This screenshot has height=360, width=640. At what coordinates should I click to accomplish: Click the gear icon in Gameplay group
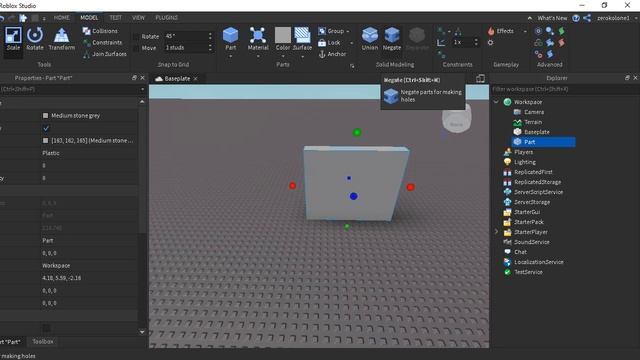click(491, 42)
